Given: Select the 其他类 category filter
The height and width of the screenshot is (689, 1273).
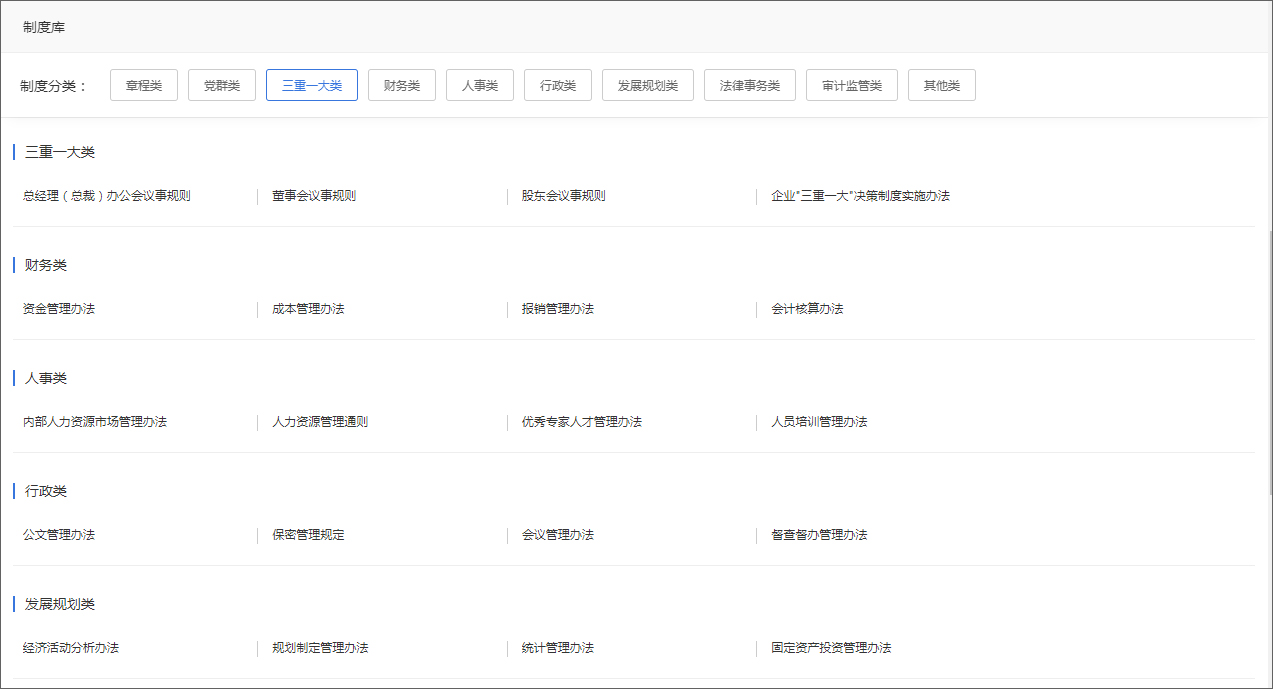Looking at the screenshot, I should (941, 85).
